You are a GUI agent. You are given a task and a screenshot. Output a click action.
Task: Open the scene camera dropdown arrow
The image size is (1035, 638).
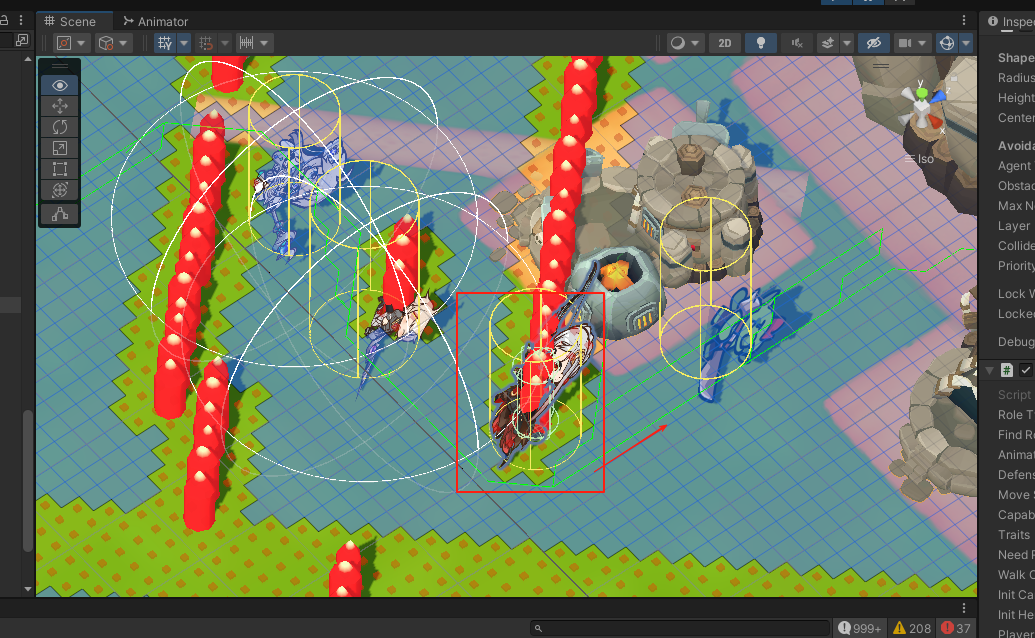click(922, 44)
